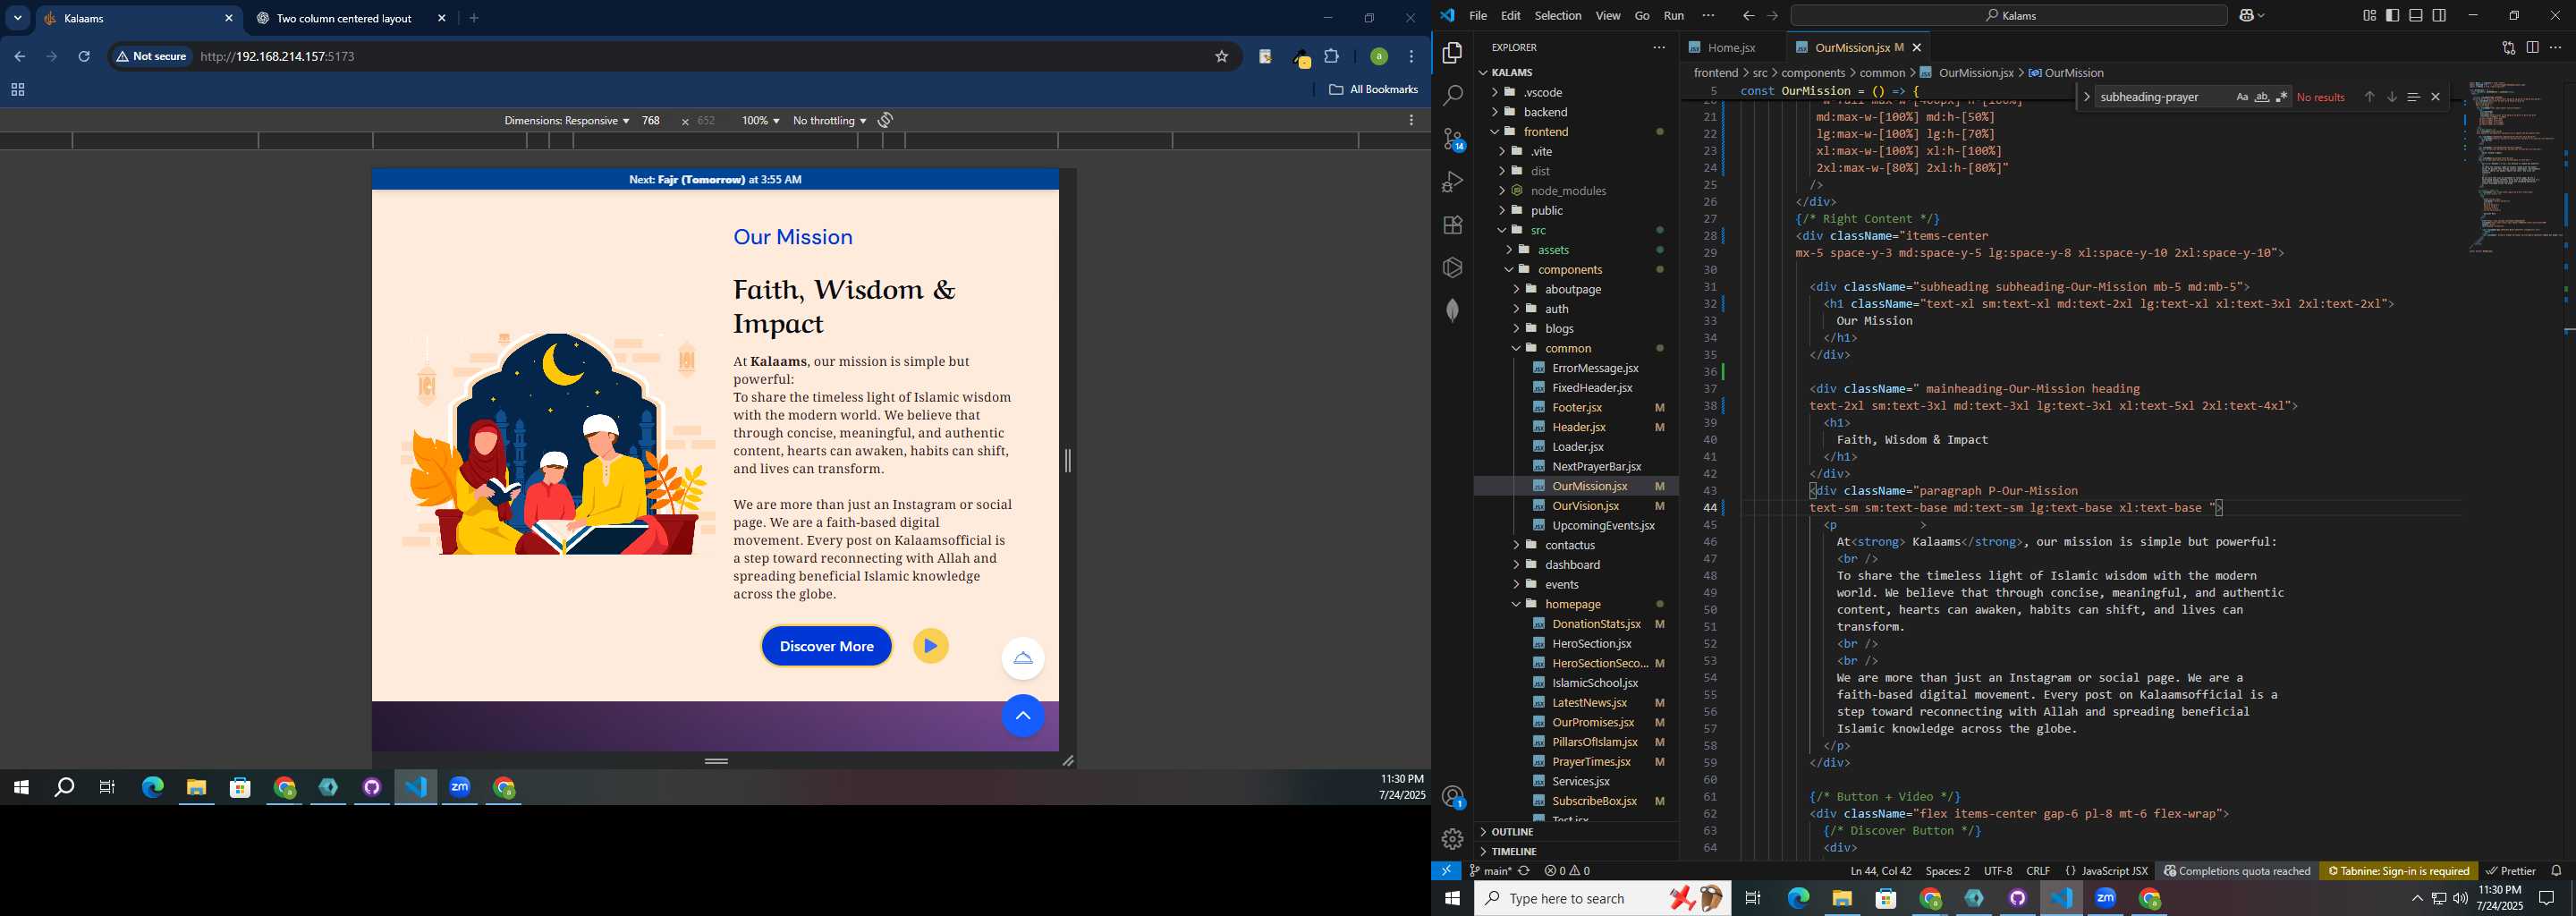Viewport: 2576px width, 916px height.
Task: Expand the find widget to show replace
Action: click(x=2086, y=97)
